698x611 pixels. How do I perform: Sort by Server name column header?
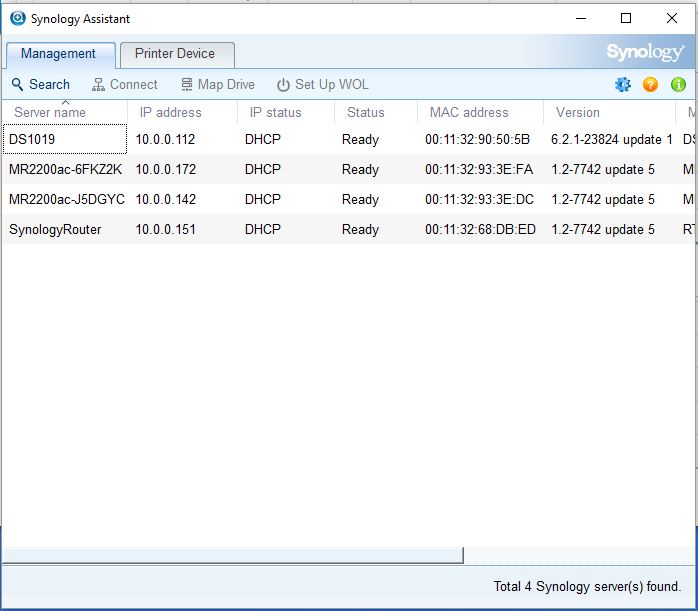pyautogui.click(x=65, y=112)
